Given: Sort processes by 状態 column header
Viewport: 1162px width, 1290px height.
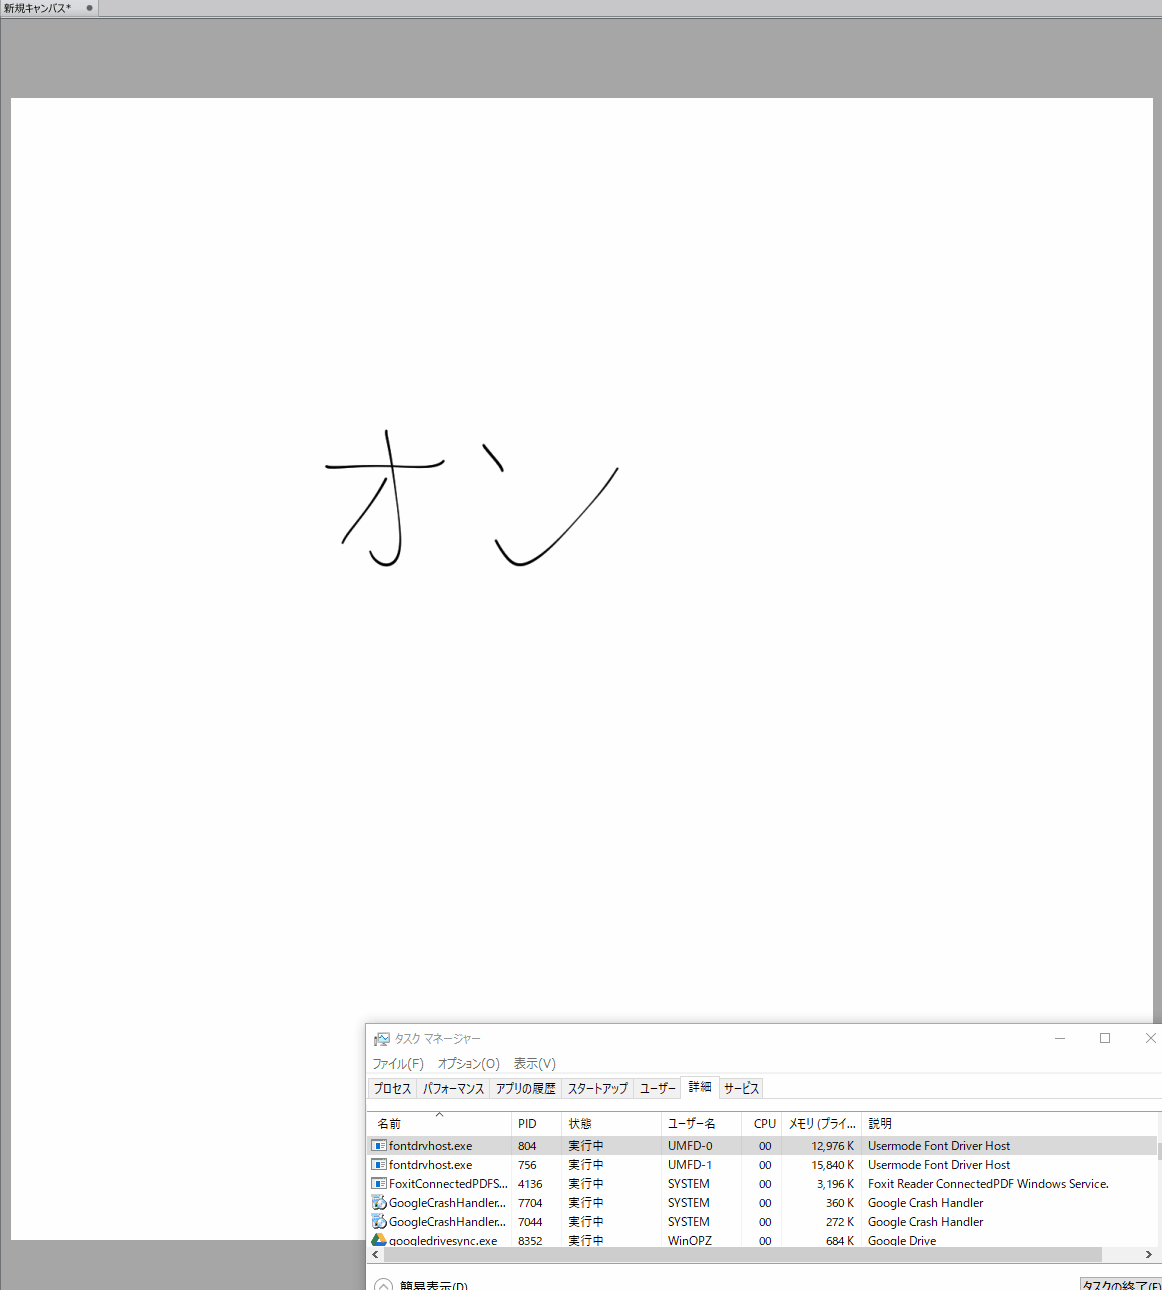Looking at the screenshot, I should (611, 1123).
